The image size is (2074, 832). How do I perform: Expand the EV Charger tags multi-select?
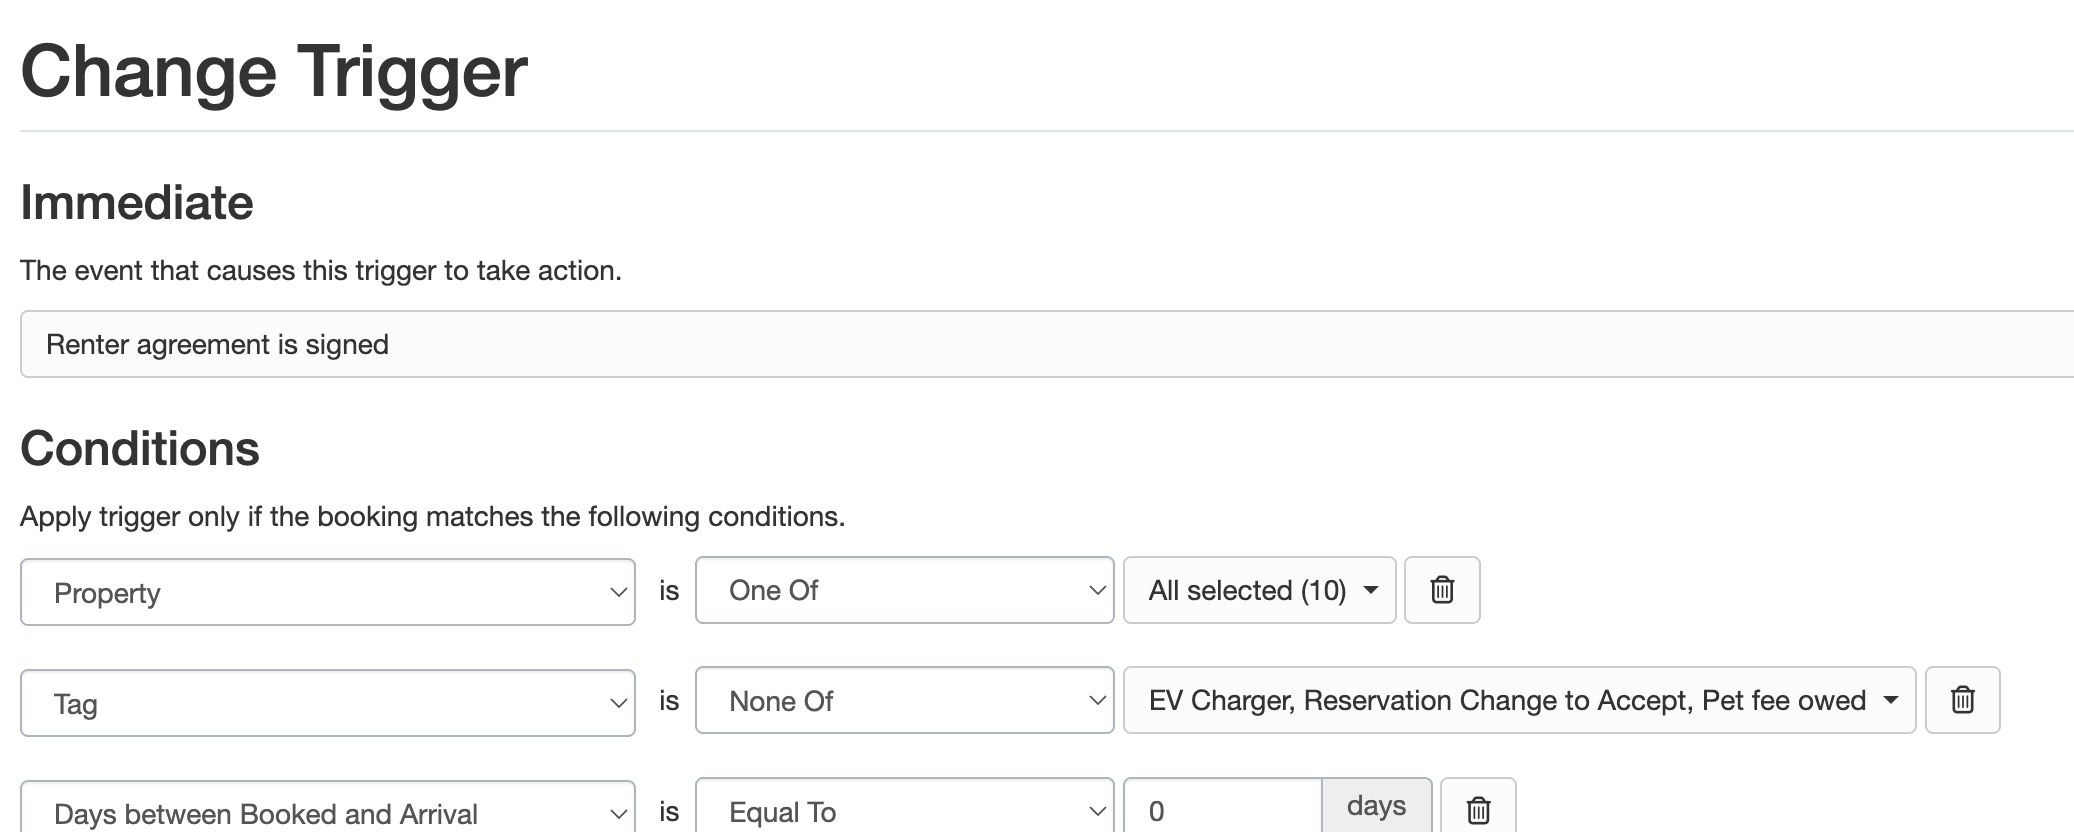1518,700
